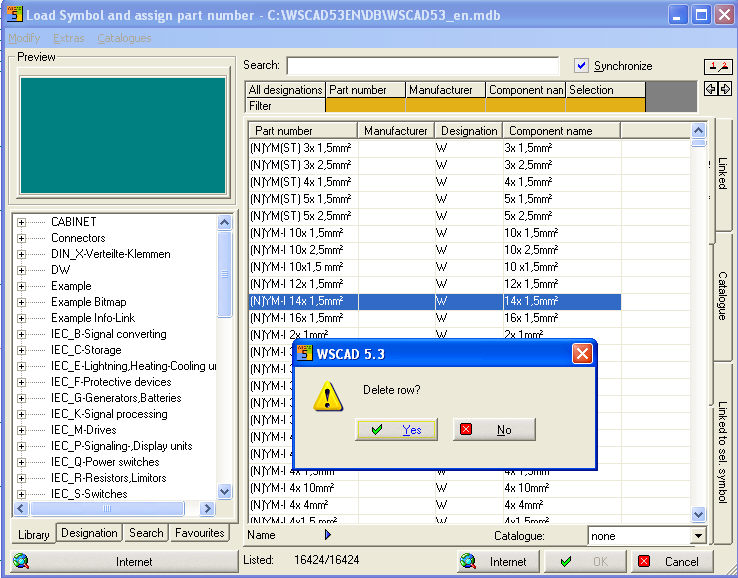738x578 pixels.
Task: Expand the Example Bitmap node
Action: pos(21,302)
